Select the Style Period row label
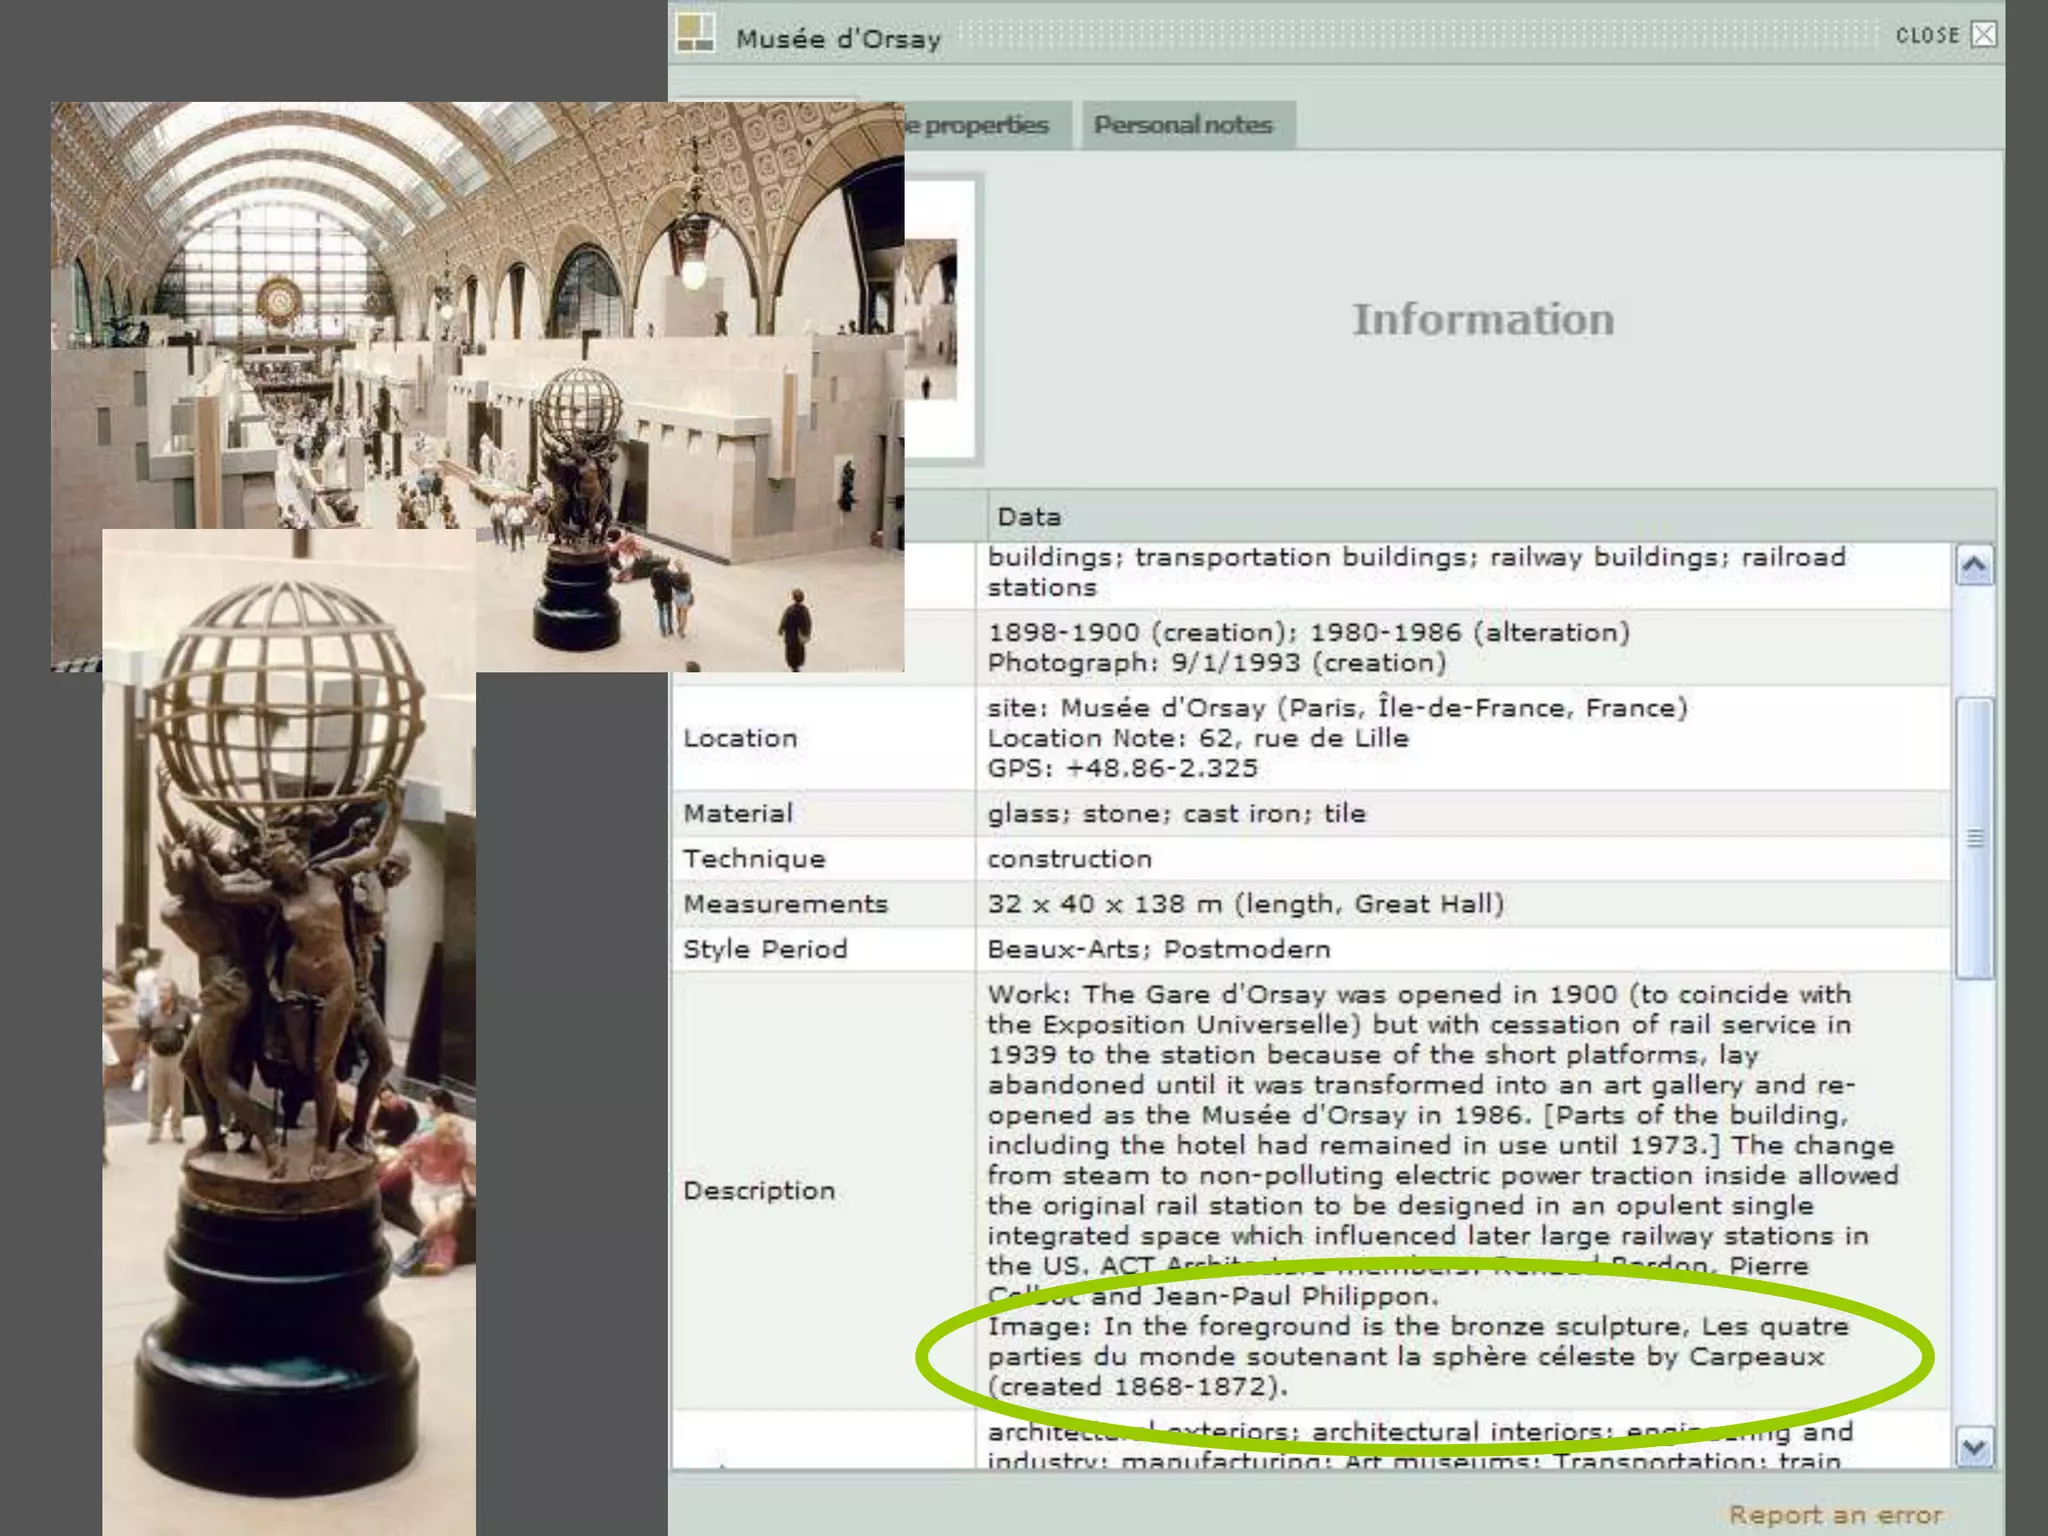This screenshot has height=1536, width=2048. point(765,949)
